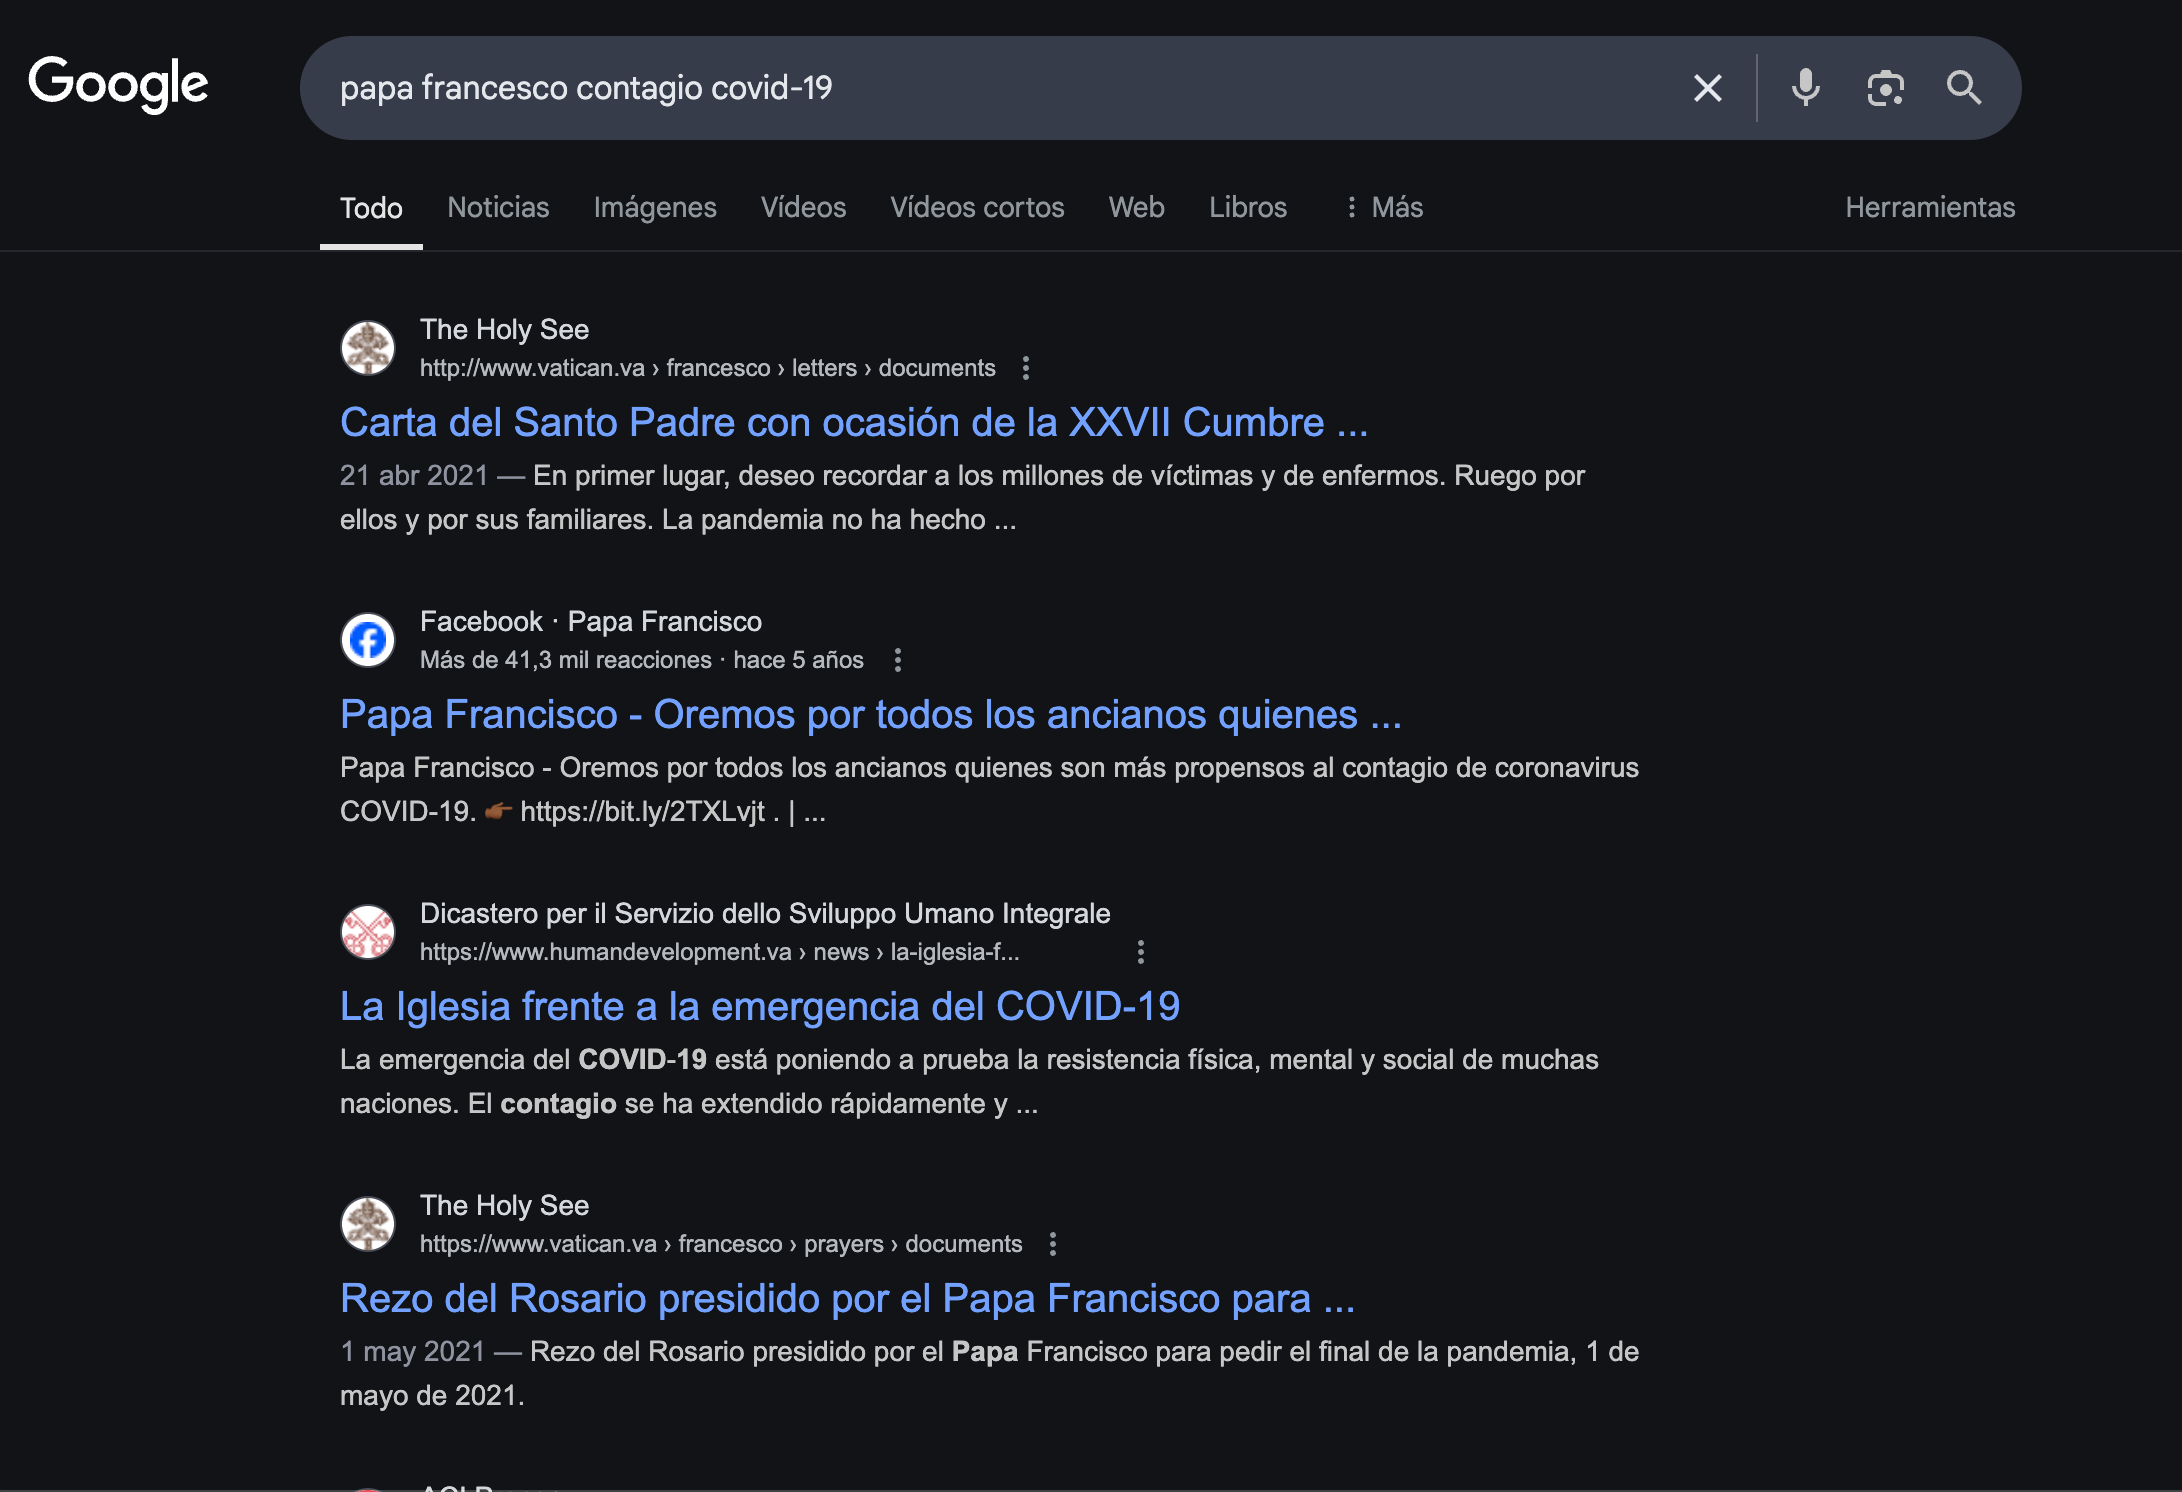Click 'Facebook · Papa Francisco' source name
Viewport: 2182px width, 1492px height.
click(x=591, y=621)
